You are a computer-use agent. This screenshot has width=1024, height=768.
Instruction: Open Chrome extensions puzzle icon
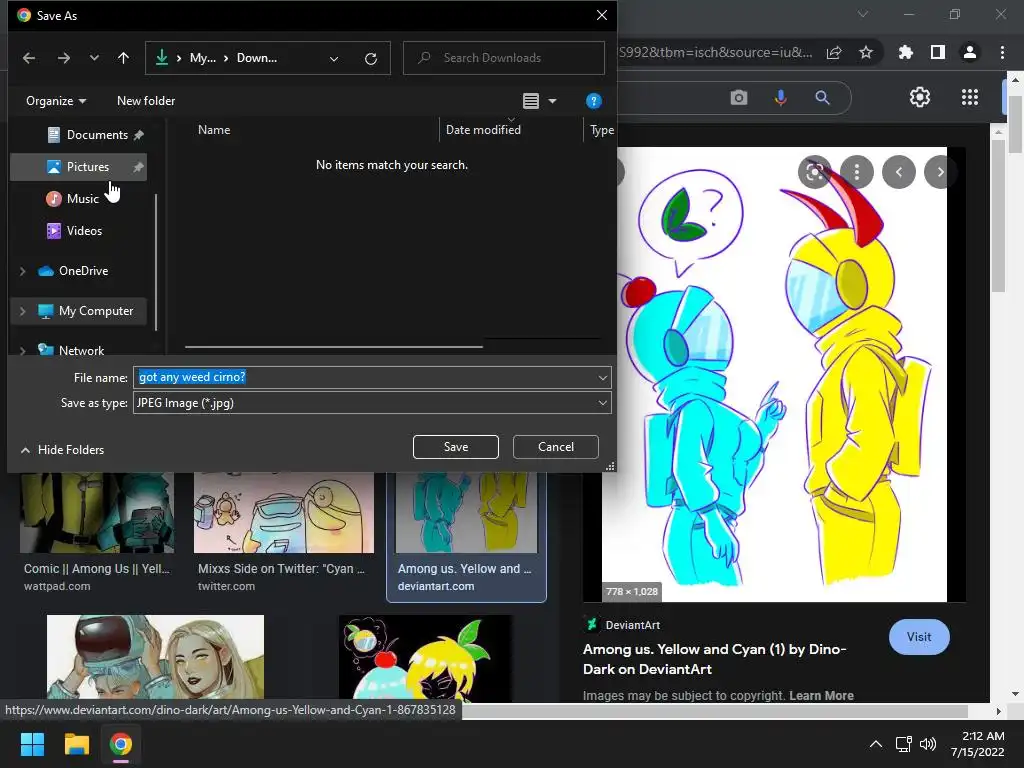[x=906, y=52]
